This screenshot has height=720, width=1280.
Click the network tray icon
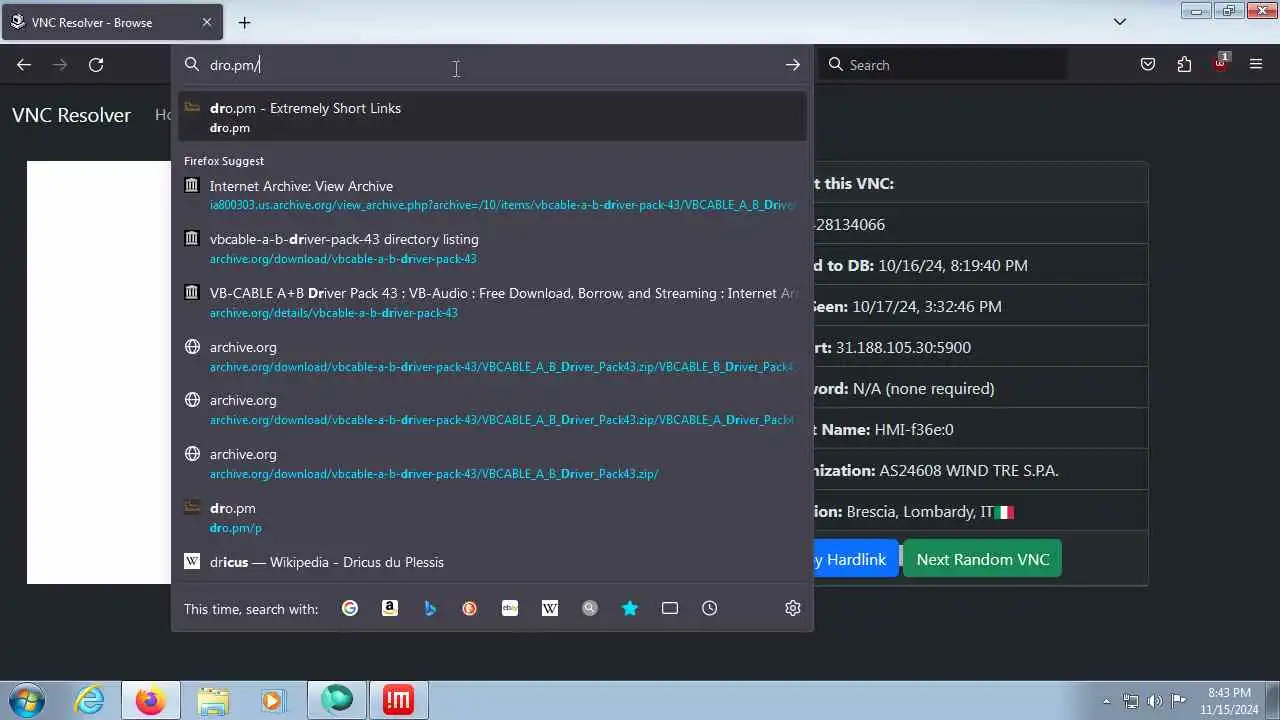click(1131, 701)
